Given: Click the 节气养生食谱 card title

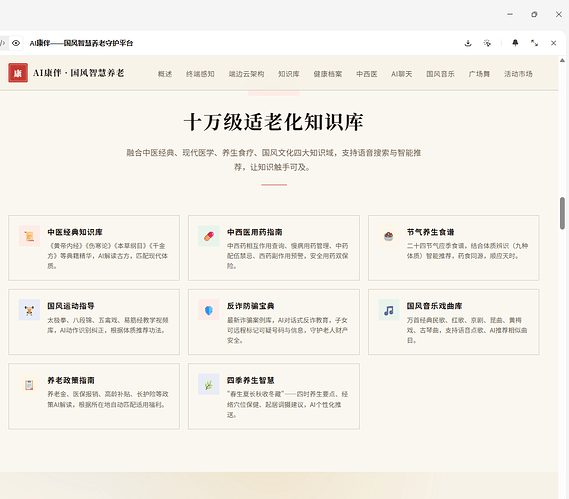Looking at the screenshot, I should 430,232.
